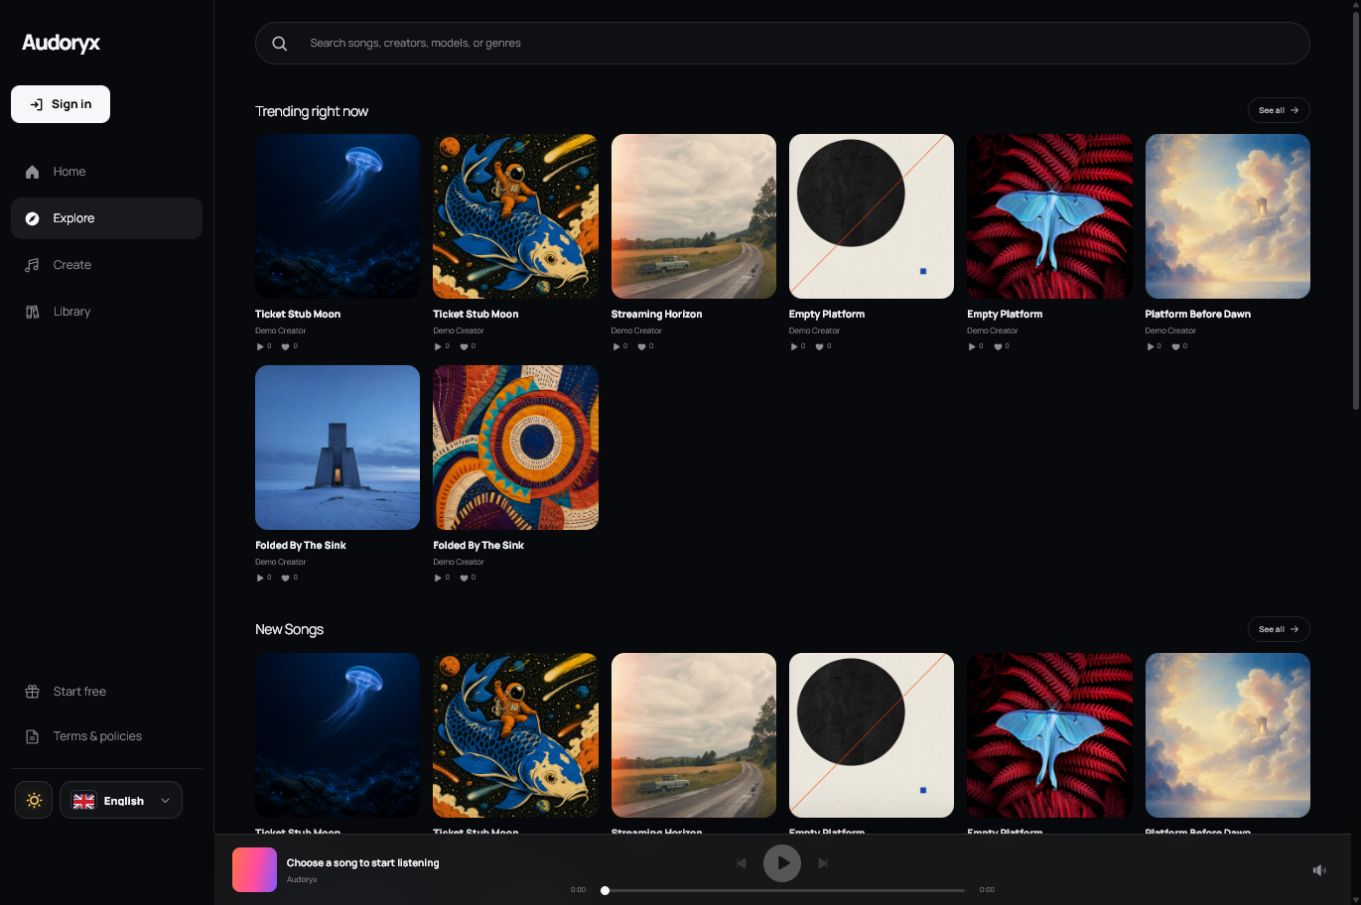Open the English language dropdown

point(121,800)
